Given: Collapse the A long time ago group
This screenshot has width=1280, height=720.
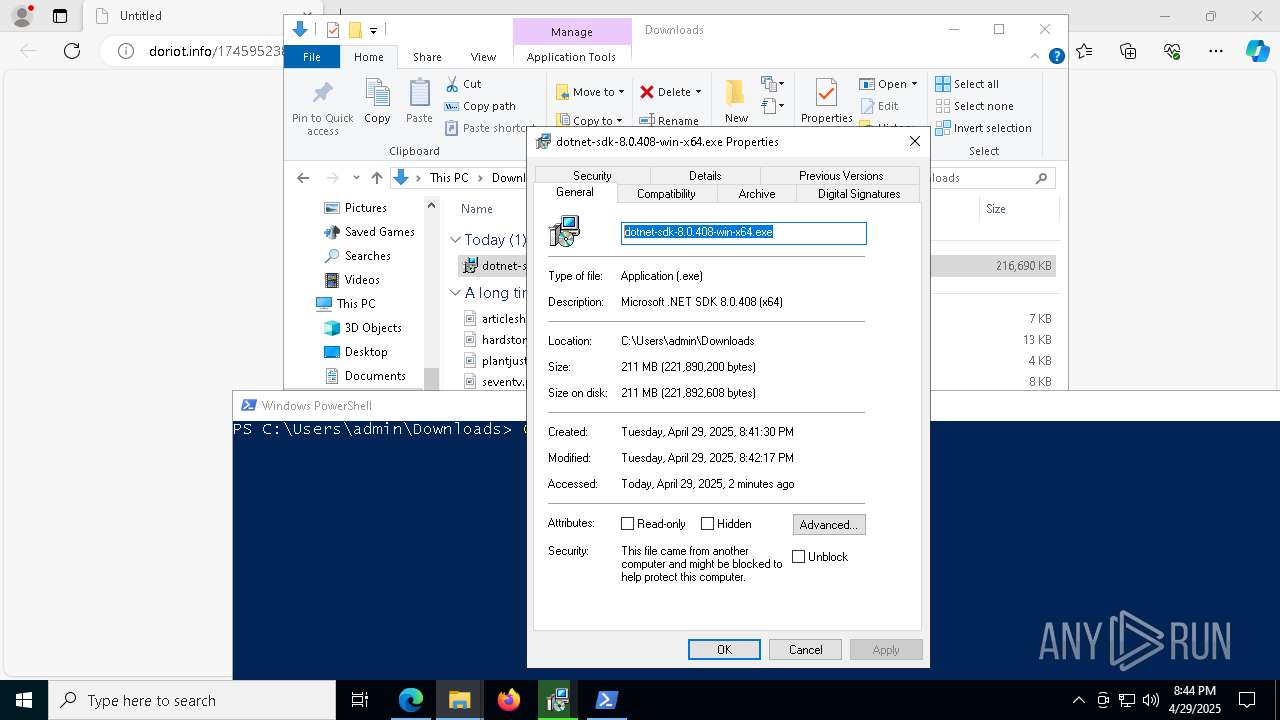Looking at the screenshot, I should tap(455, 293).
